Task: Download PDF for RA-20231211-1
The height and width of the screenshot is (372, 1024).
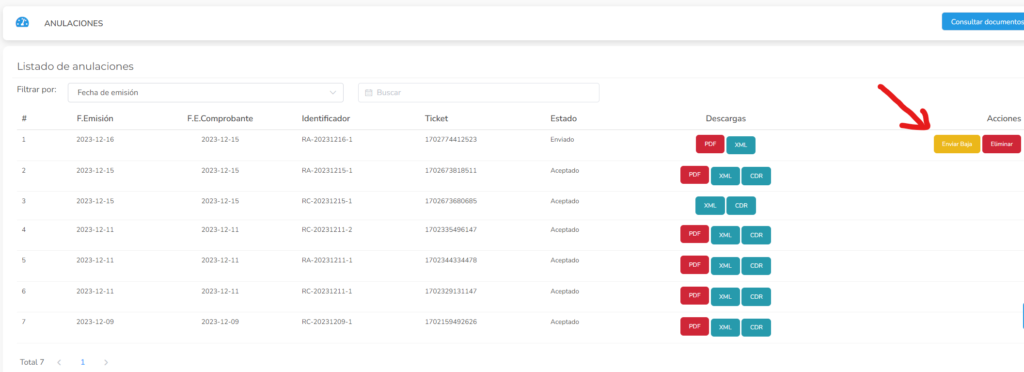Action: pyautogui.click(x=694, y=264)
